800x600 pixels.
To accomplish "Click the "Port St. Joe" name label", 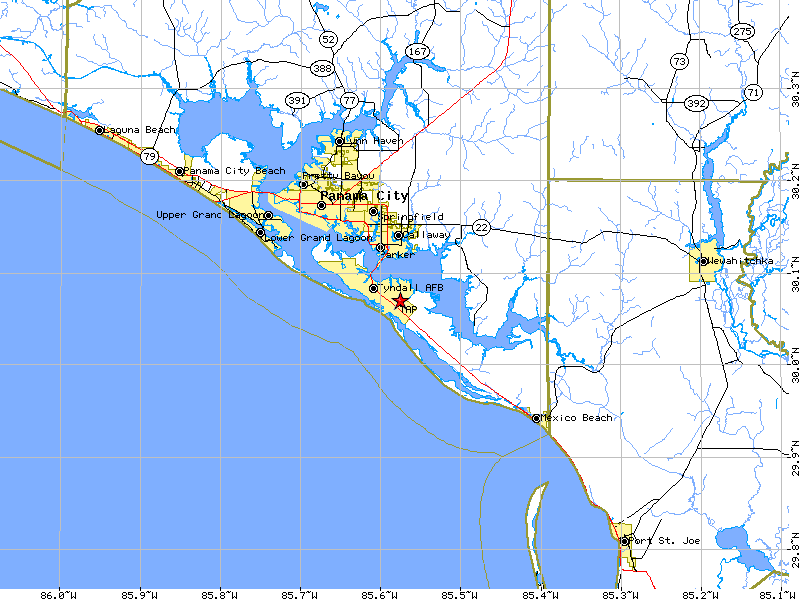I will click(x=665, y=540).
